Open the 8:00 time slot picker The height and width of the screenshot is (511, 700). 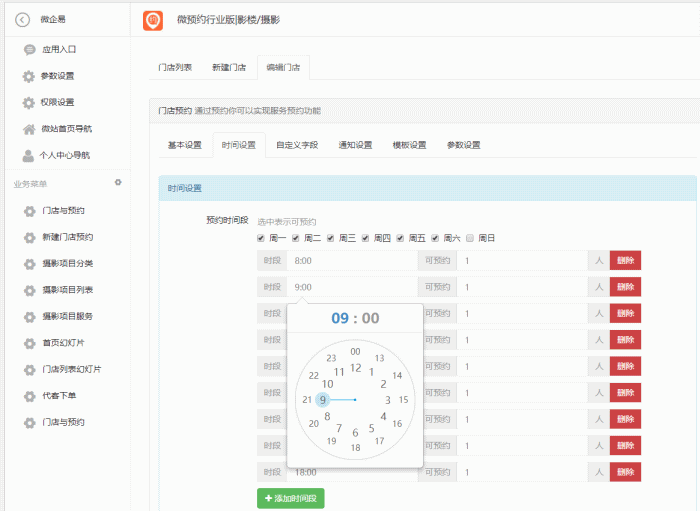click(351, 260)
